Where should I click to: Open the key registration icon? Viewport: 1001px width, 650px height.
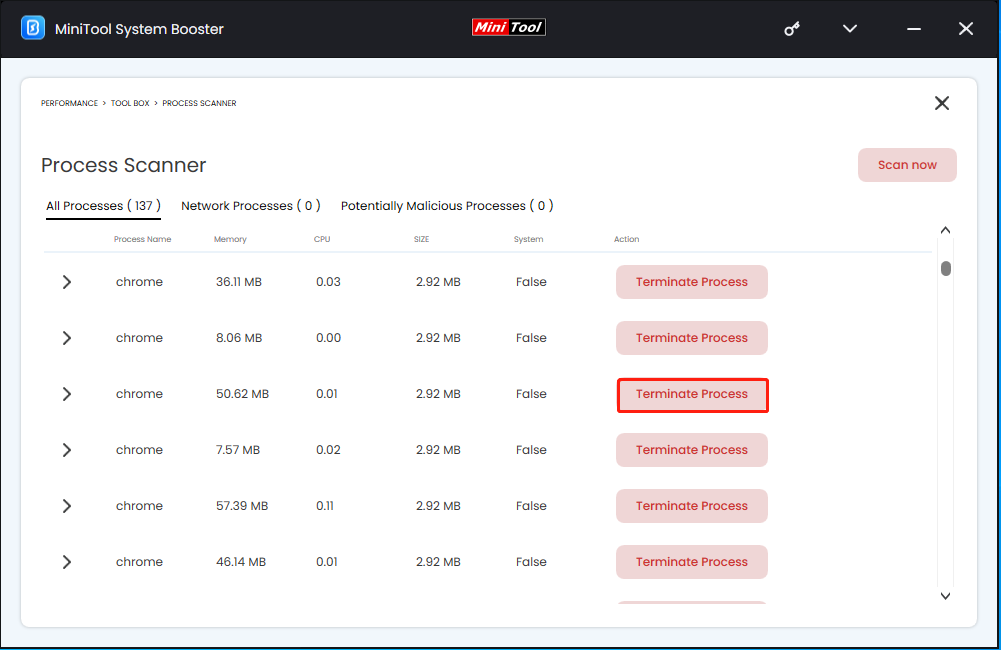click(x=792, y=29)
